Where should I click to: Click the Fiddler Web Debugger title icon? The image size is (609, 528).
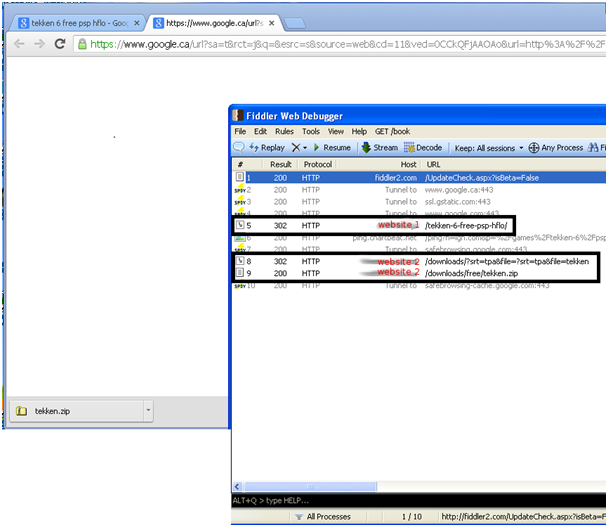point(238,115)
